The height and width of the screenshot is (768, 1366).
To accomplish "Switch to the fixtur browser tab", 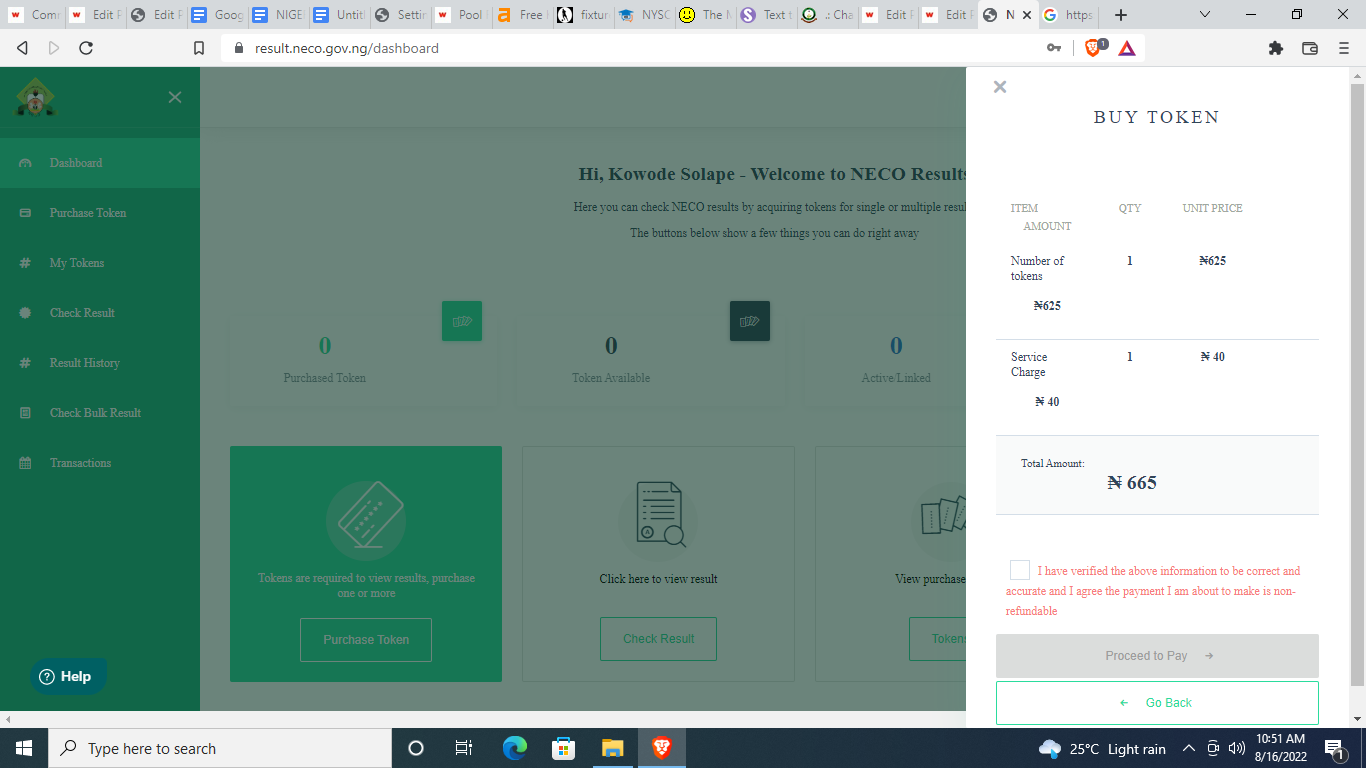I will coord(581,15).
